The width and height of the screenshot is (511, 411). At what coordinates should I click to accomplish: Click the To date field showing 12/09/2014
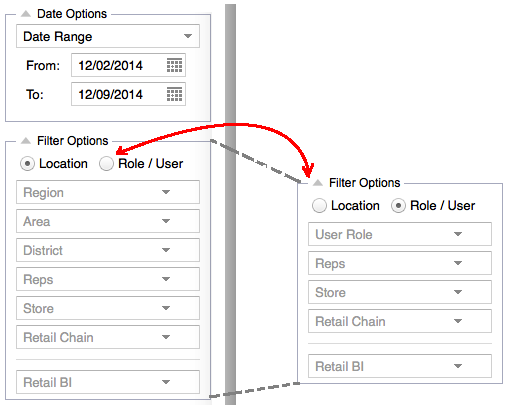(128, 94)
